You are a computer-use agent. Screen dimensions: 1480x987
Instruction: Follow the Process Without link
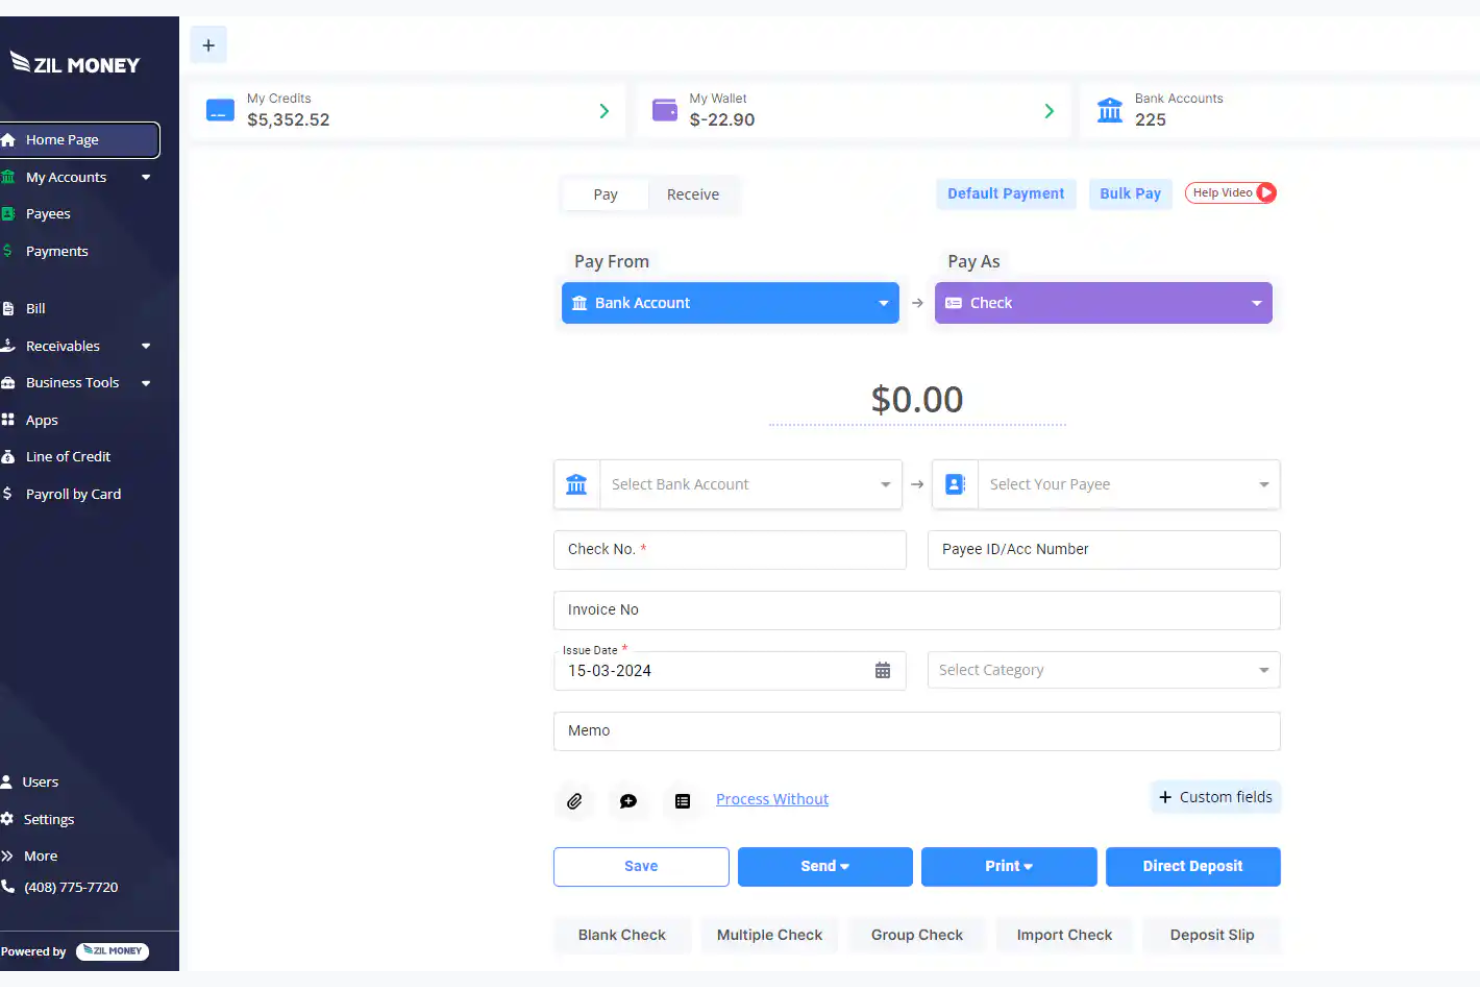click(772, 800)
